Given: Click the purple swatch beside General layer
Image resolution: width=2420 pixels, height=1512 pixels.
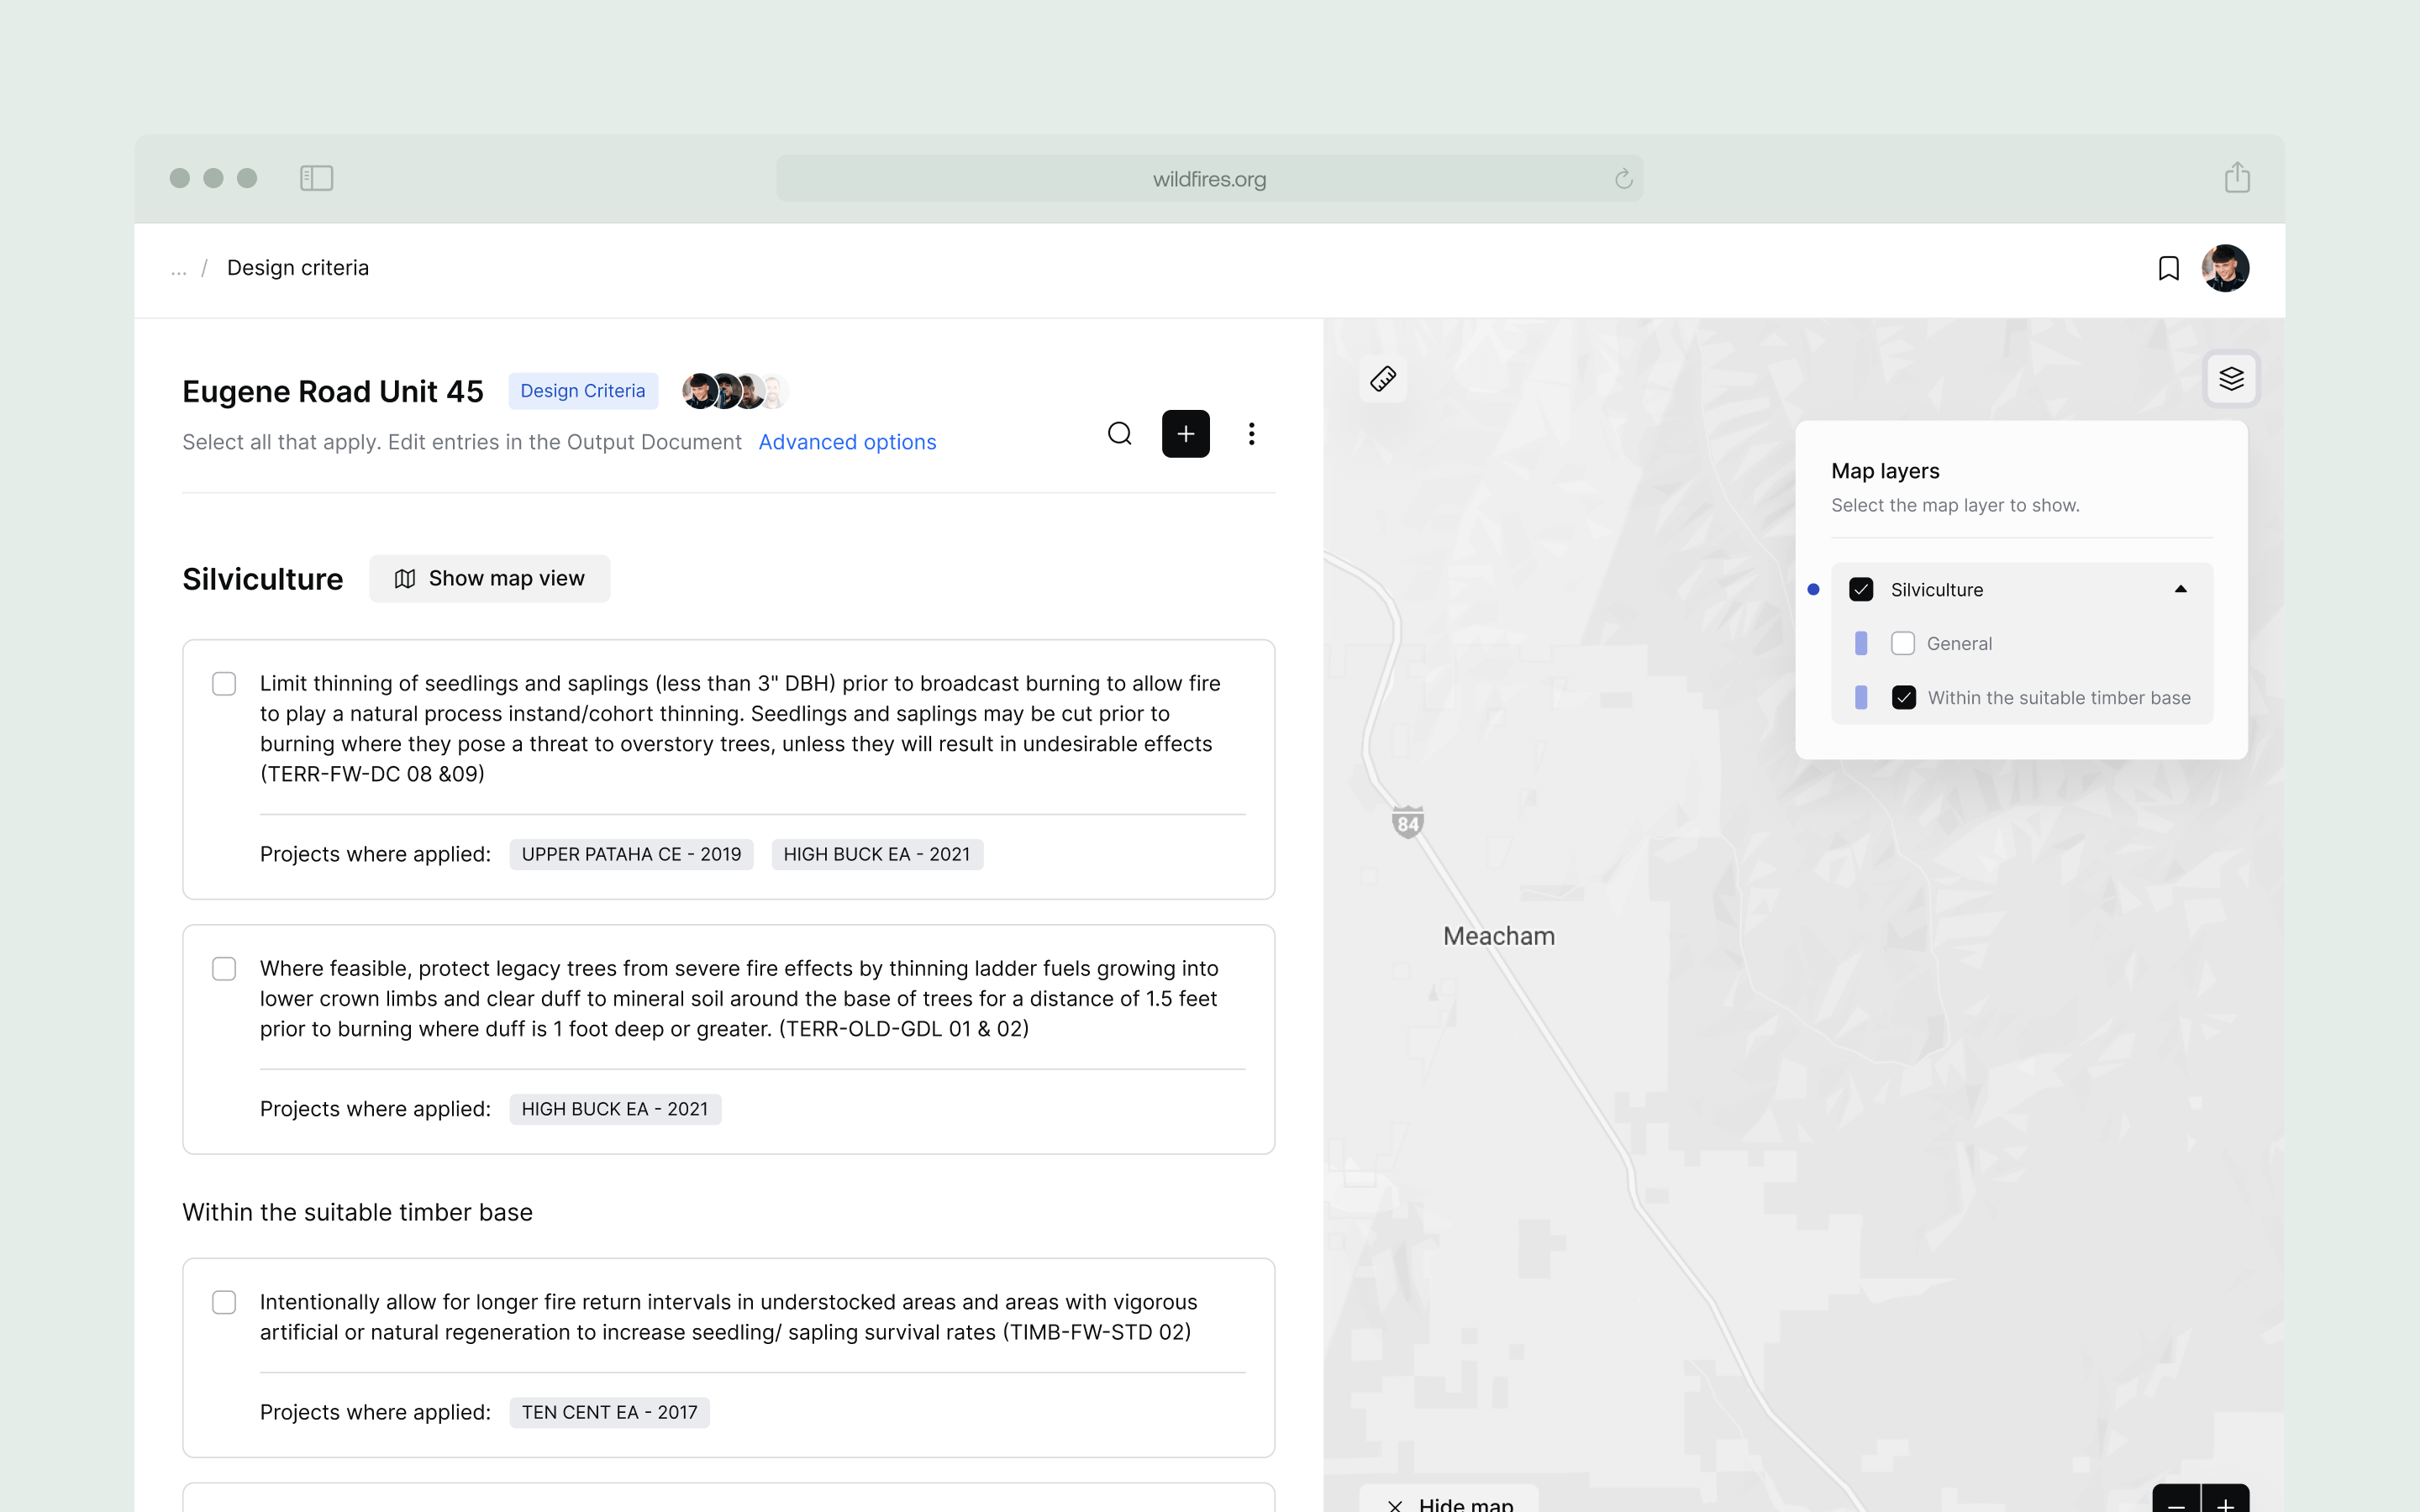Looking at the screenshot, I should 1860,644.
